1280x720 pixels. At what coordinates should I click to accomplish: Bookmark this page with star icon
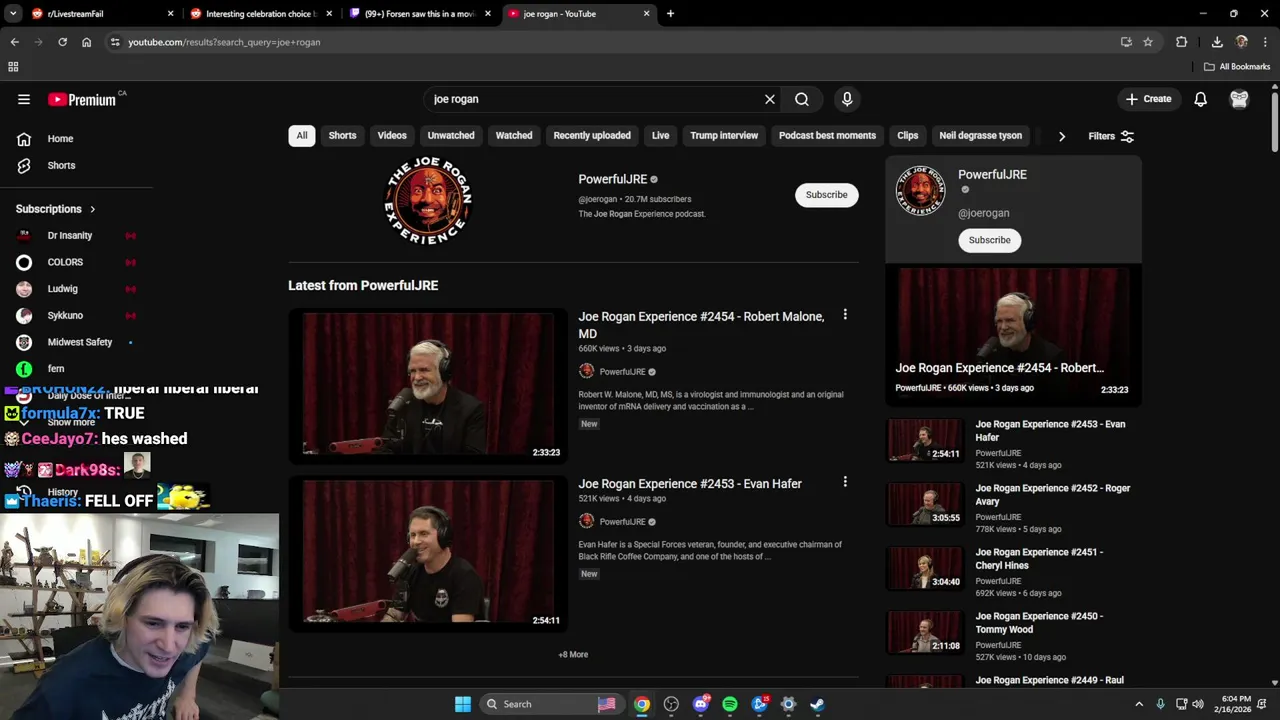tap(1148, 42)
